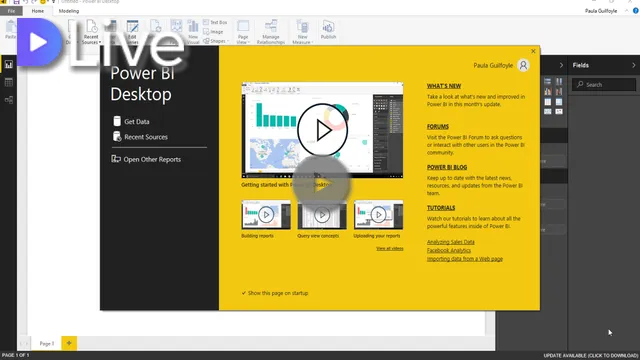Close the start screen with the X
This screenshot has height=360, width=640.
533,51
